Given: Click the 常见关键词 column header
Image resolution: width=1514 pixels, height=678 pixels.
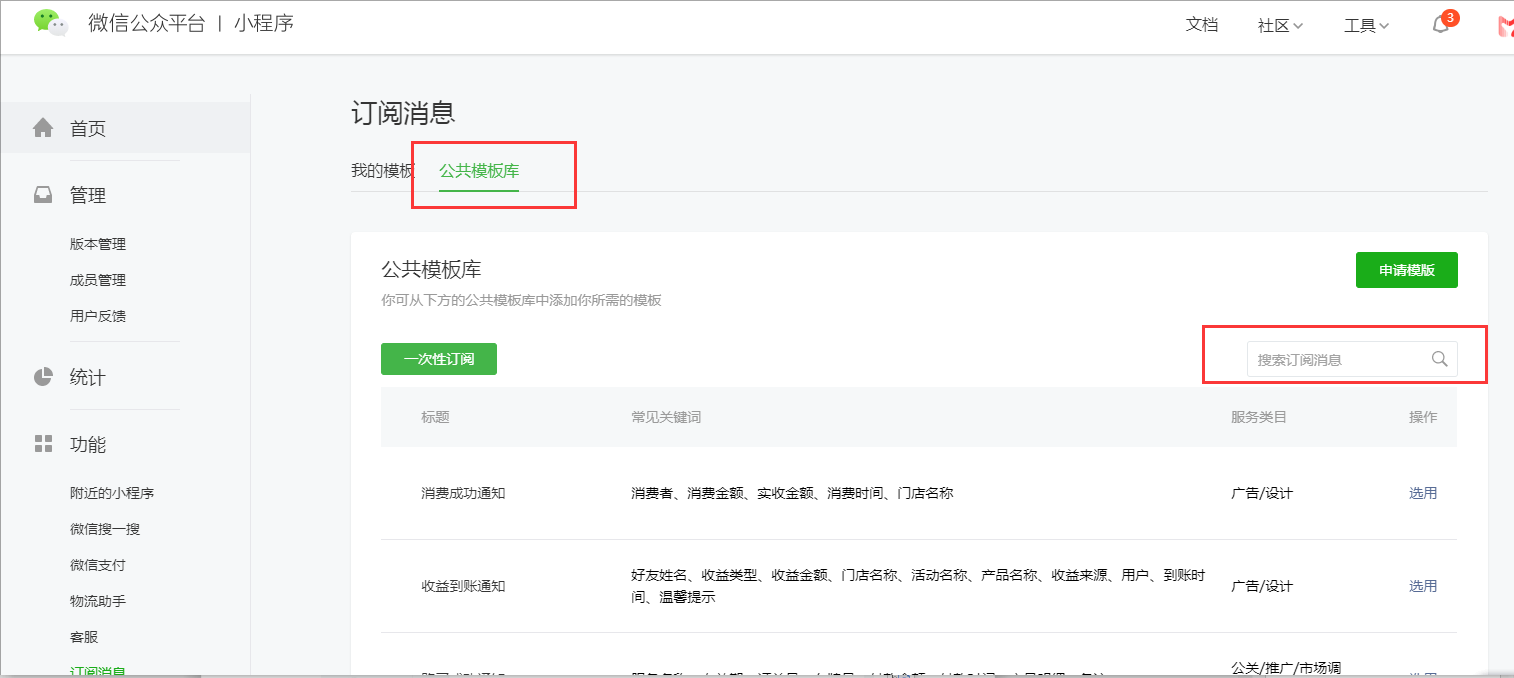Looking at the screenshot, I should (x=666, y=417).
